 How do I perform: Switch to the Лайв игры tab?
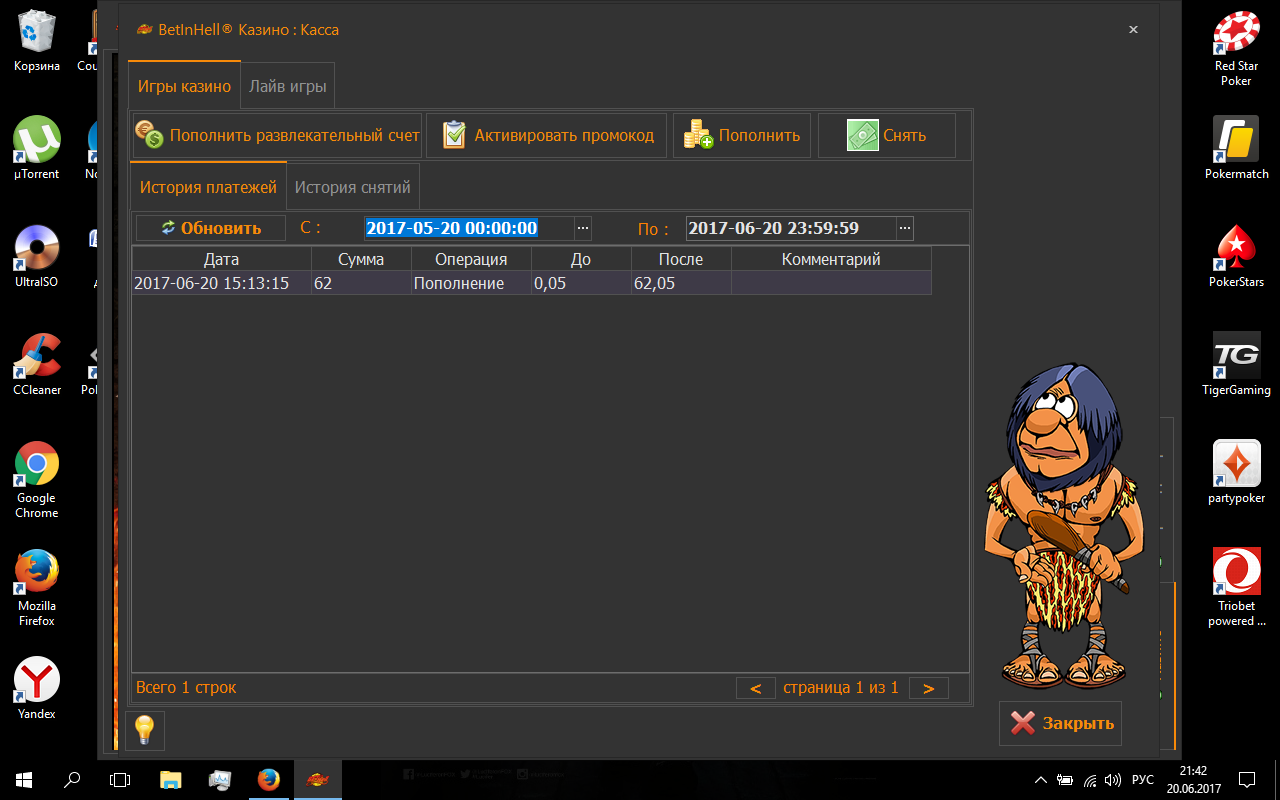point(288,86)
